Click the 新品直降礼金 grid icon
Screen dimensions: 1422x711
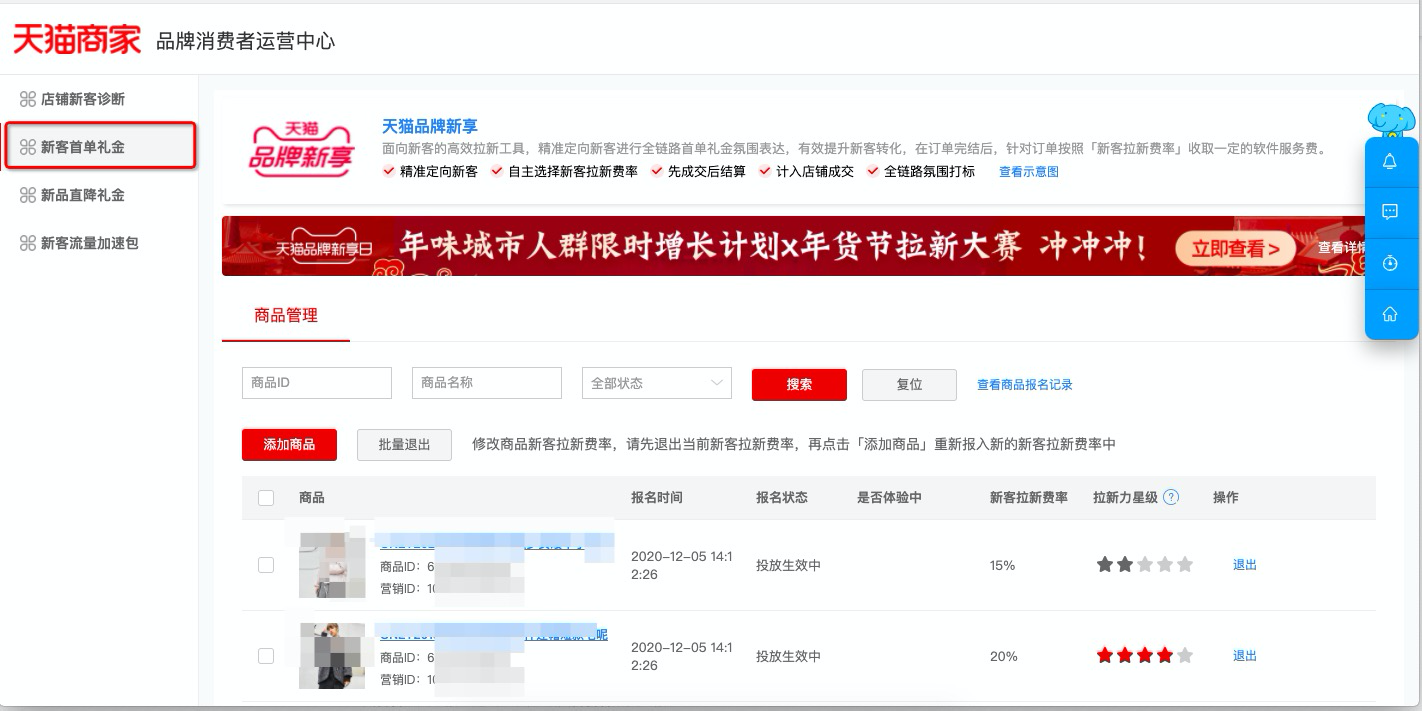28,195
